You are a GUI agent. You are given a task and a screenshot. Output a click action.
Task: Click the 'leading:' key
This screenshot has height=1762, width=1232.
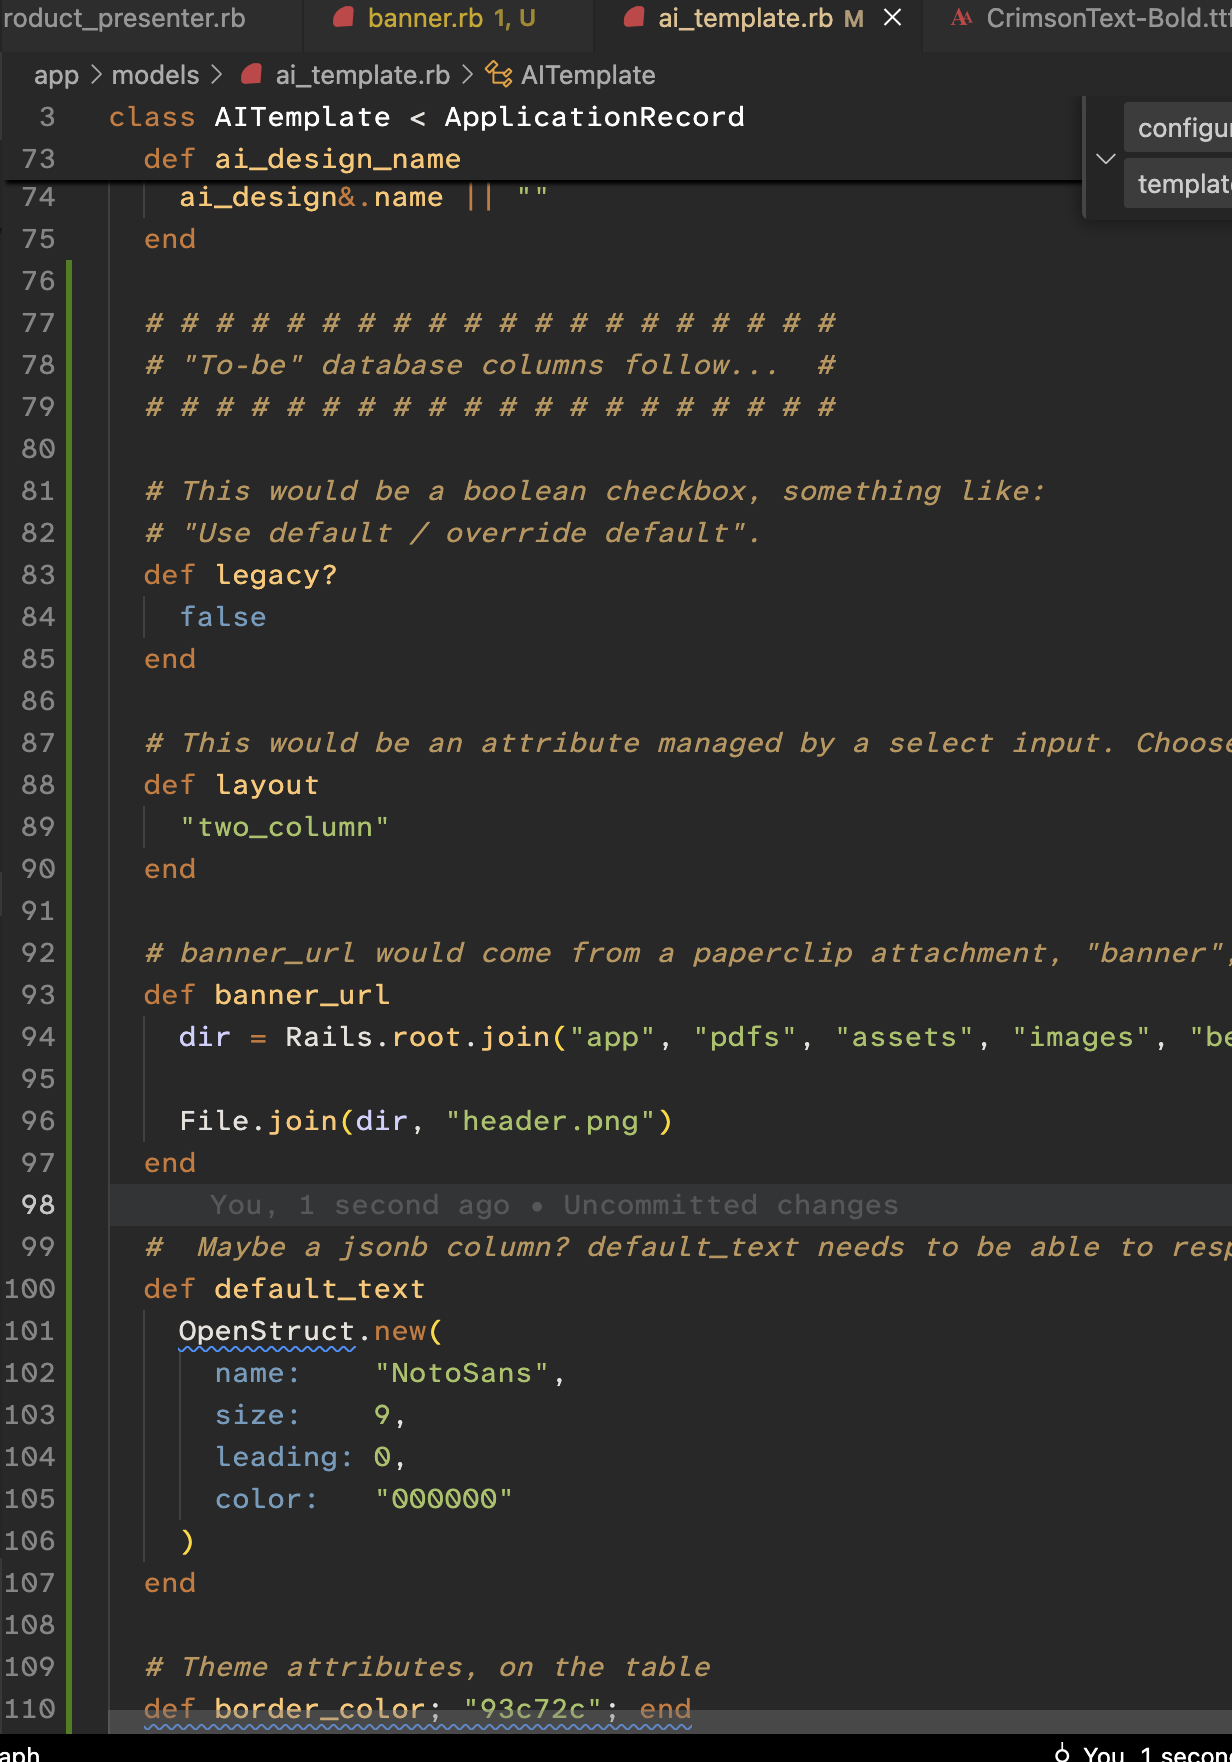[284, 1457]
